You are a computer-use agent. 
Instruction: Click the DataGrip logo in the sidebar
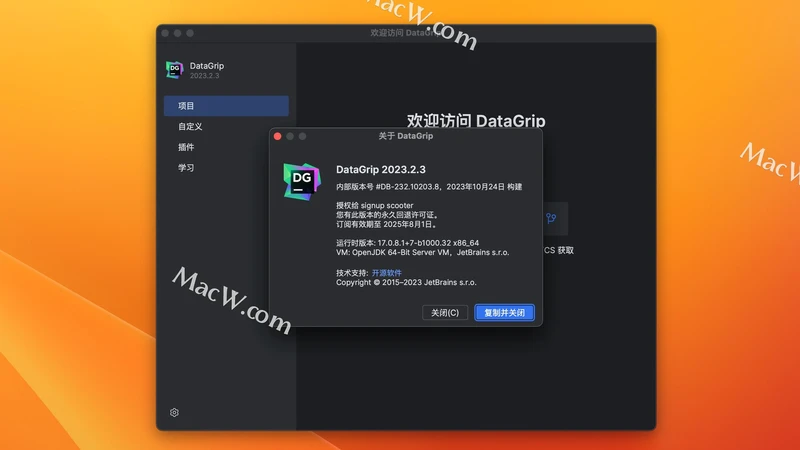(174, 70)
